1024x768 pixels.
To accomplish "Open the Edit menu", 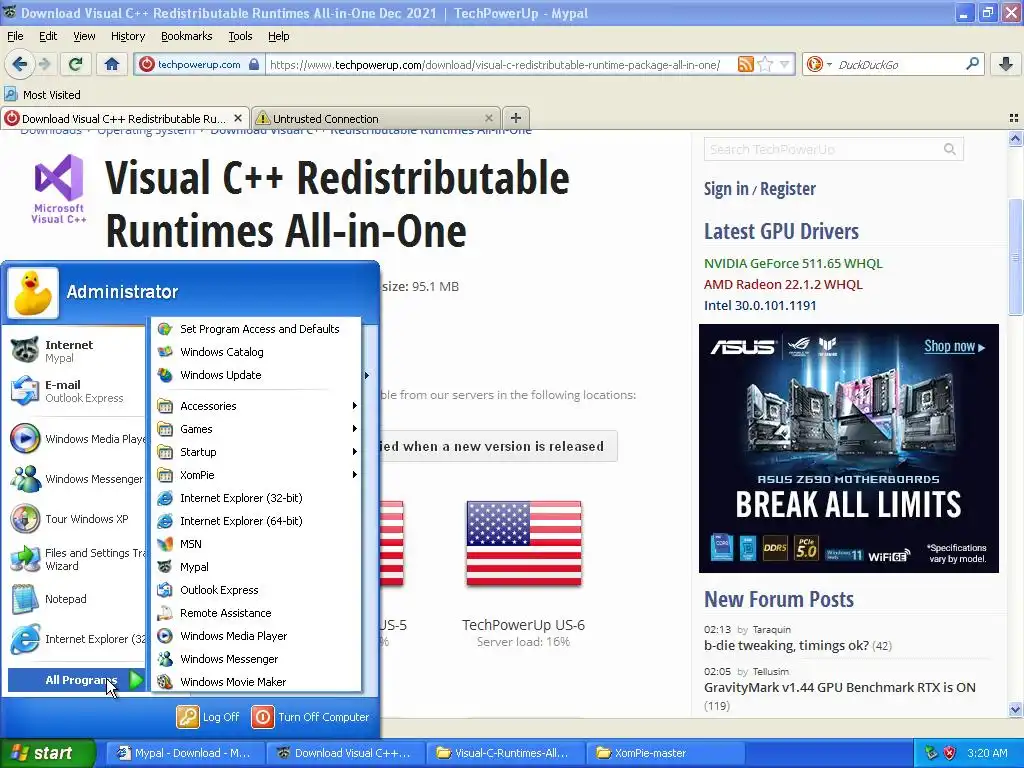I will click(x=48, y=36).
